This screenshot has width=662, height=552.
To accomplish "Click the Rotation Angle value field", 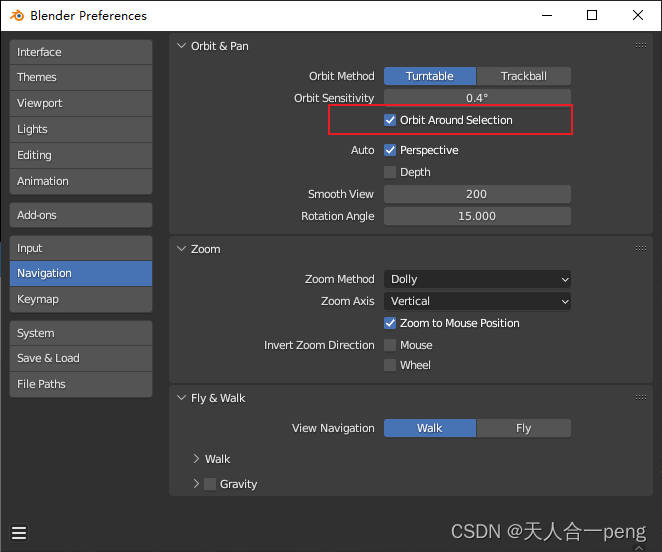I will pos(477,216).
